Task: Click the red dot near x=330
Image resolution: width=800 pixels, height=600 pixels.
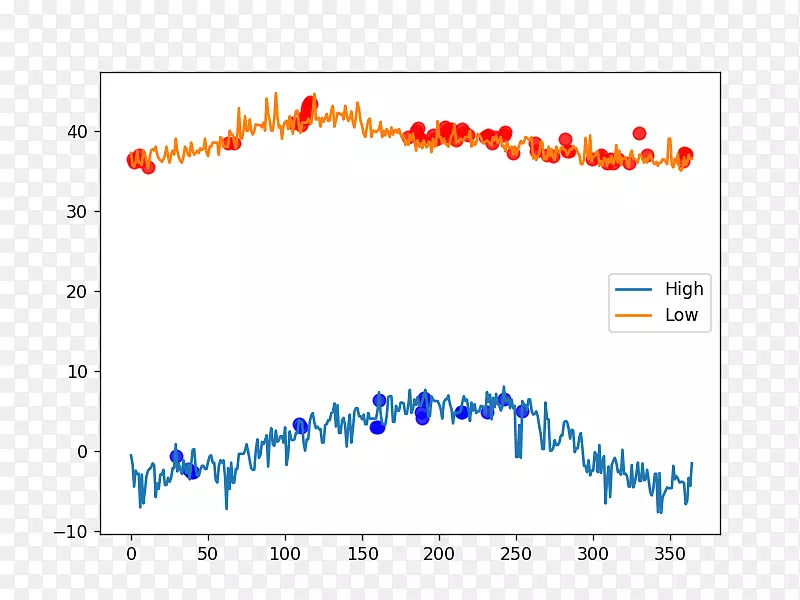Action: pos(640,133)
